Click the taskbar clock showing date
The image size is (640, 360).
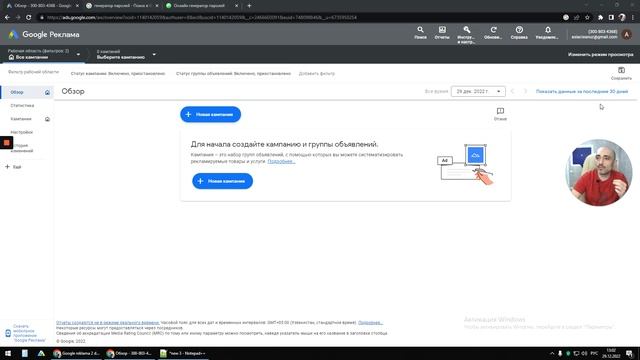pos(611,353)
